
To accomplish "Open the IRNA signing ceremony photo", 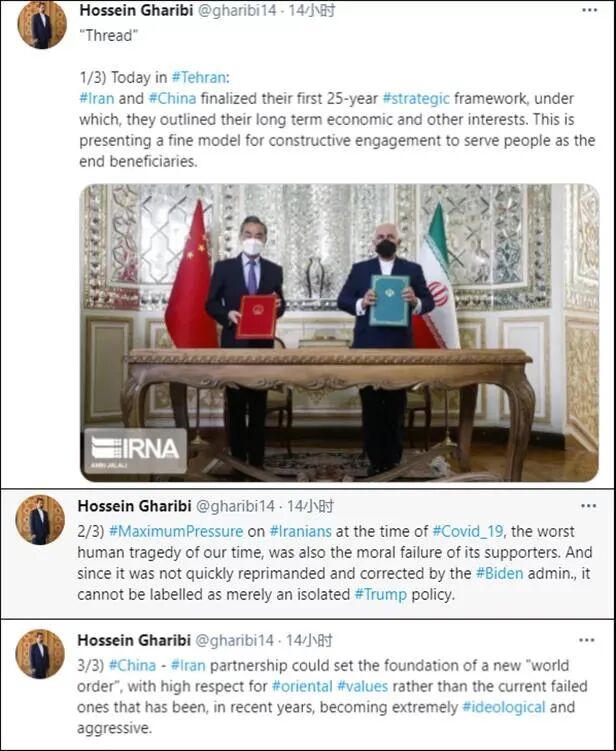I will (x=339, y=332).
